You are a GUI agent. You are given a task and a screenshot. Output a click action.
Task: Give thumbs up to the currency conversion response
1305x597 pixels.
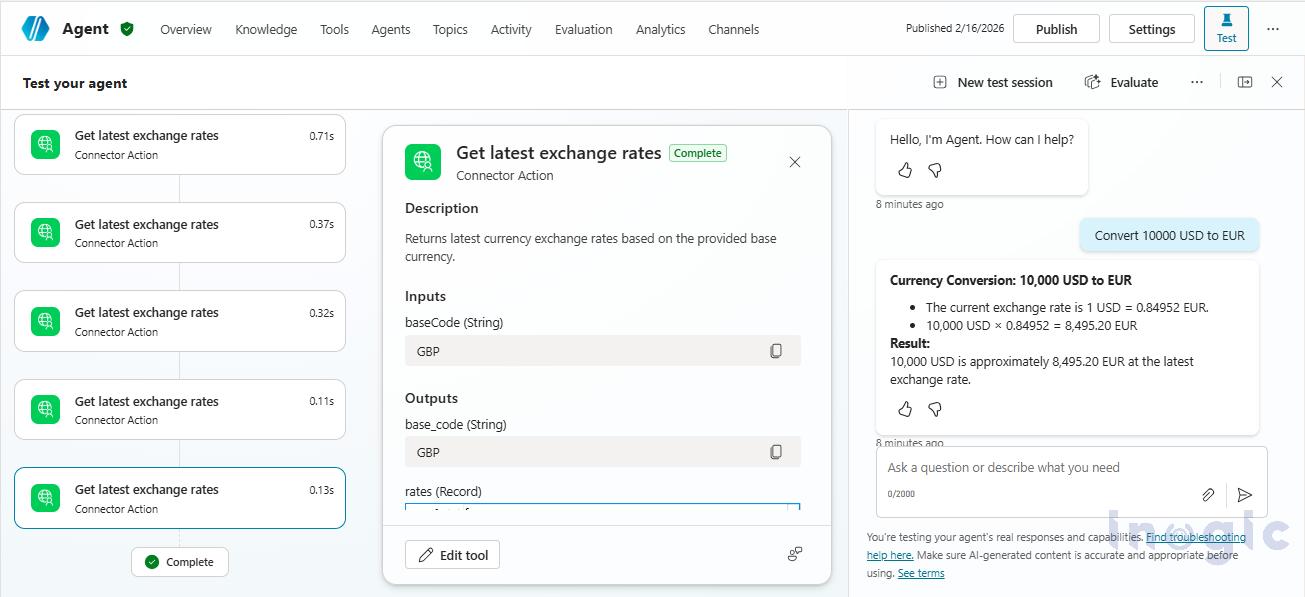click(904, 409)
